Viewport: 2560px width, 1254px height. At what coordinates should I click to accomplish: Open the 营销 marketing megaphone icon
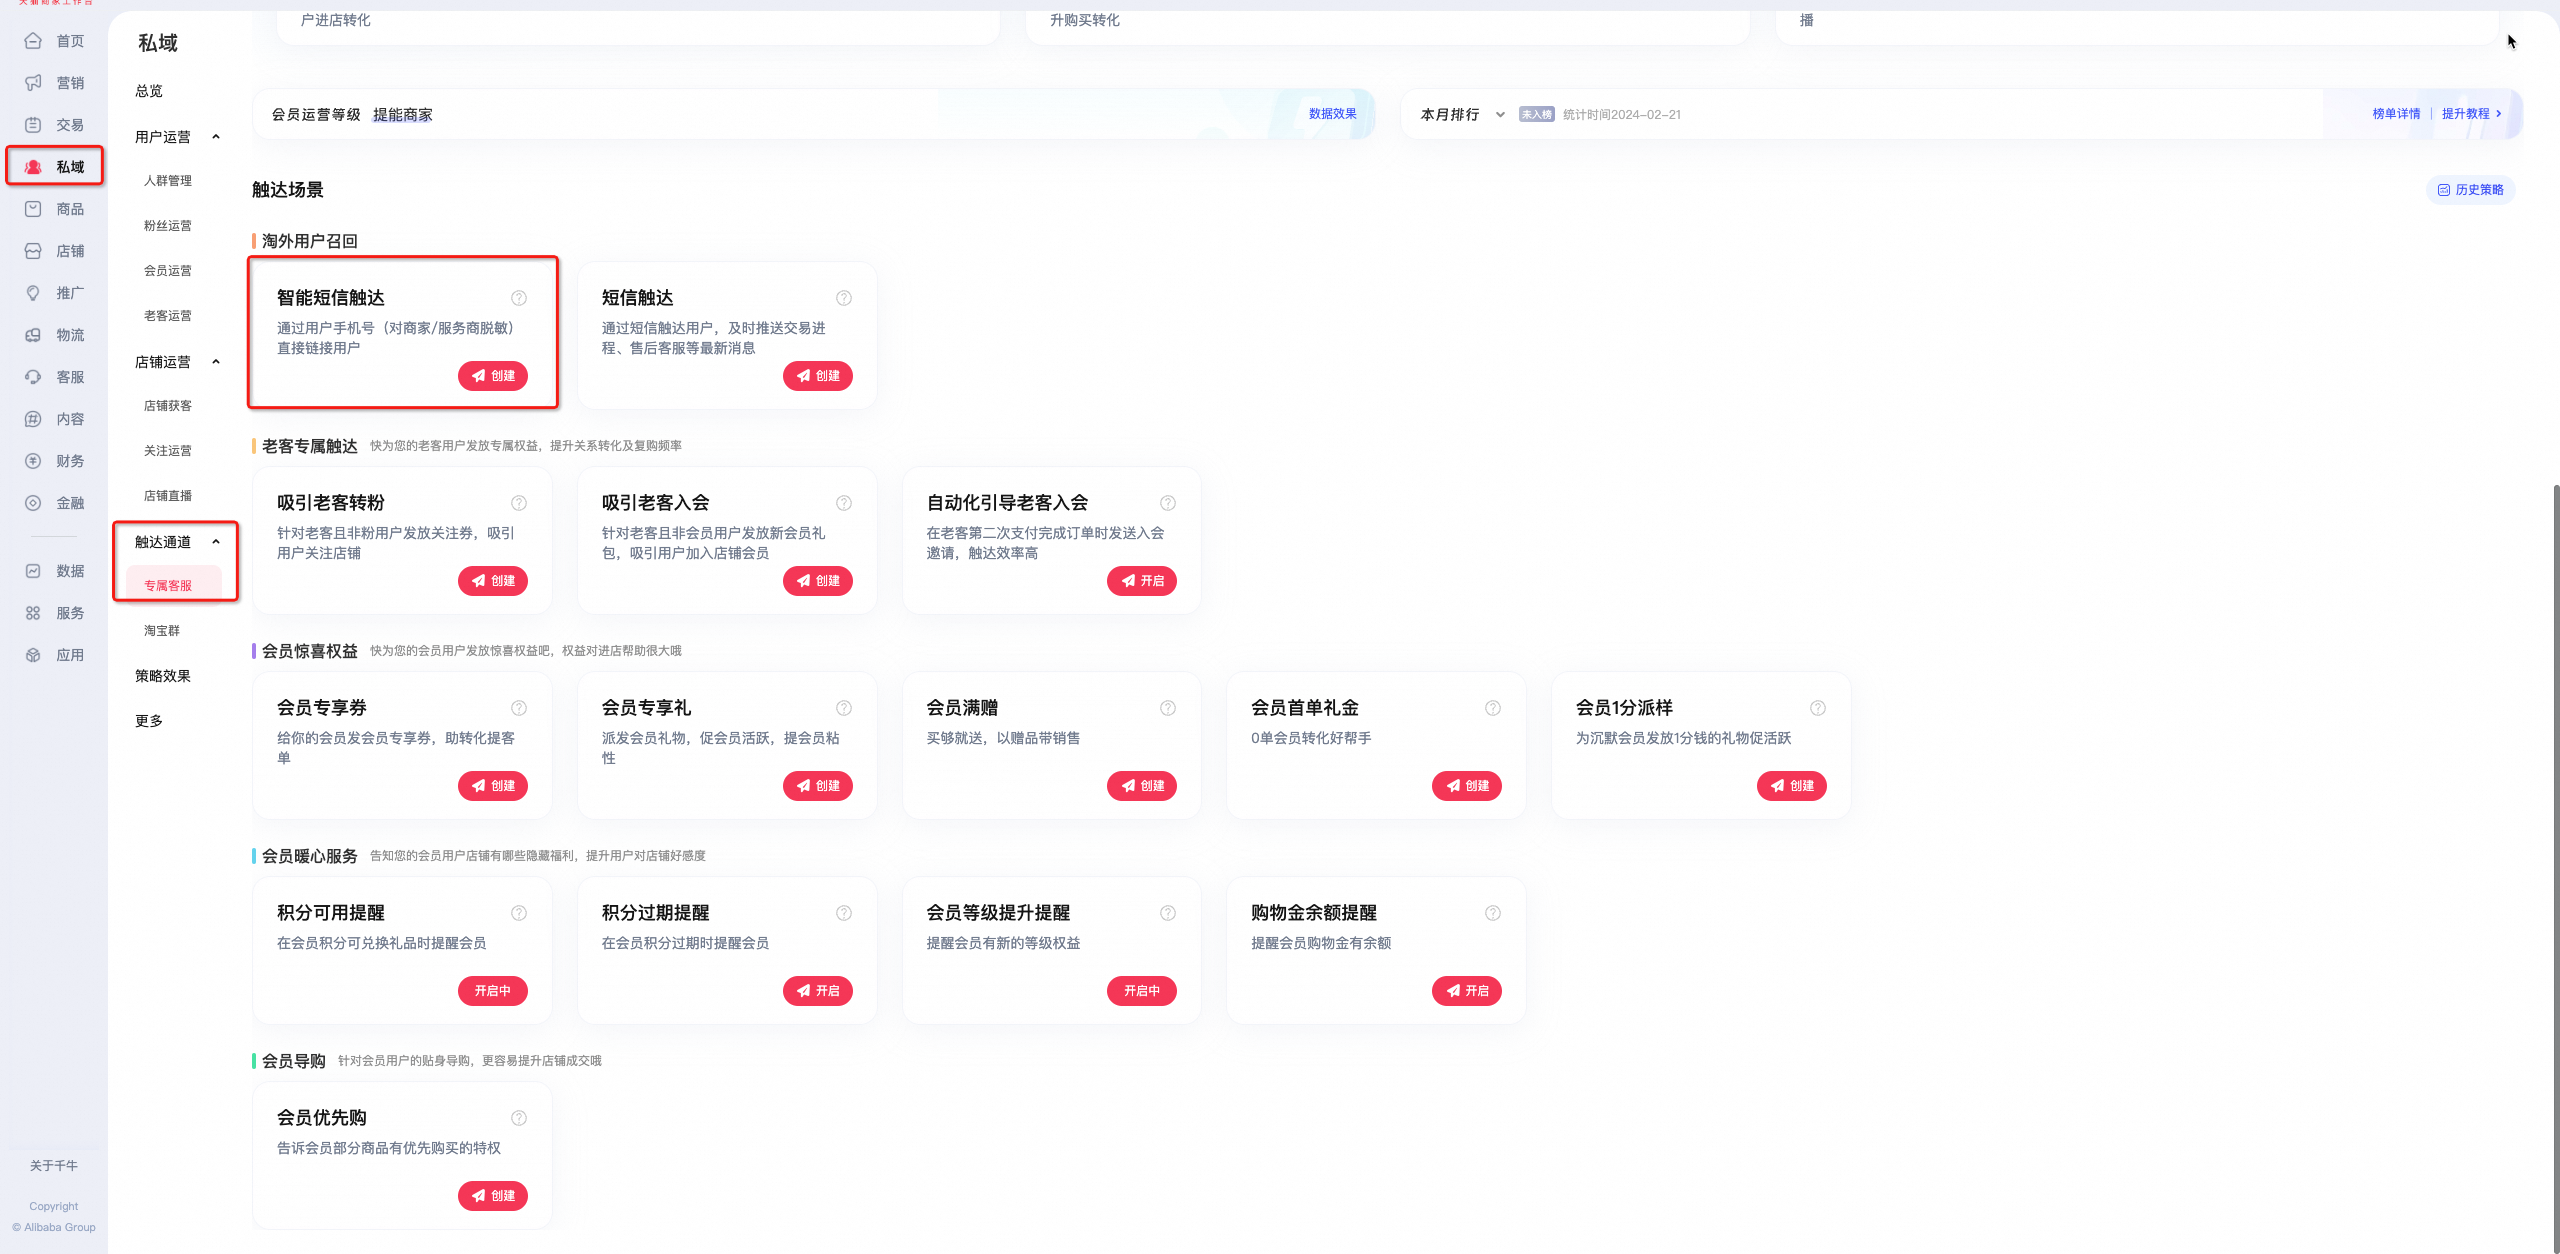pos(33,83)
